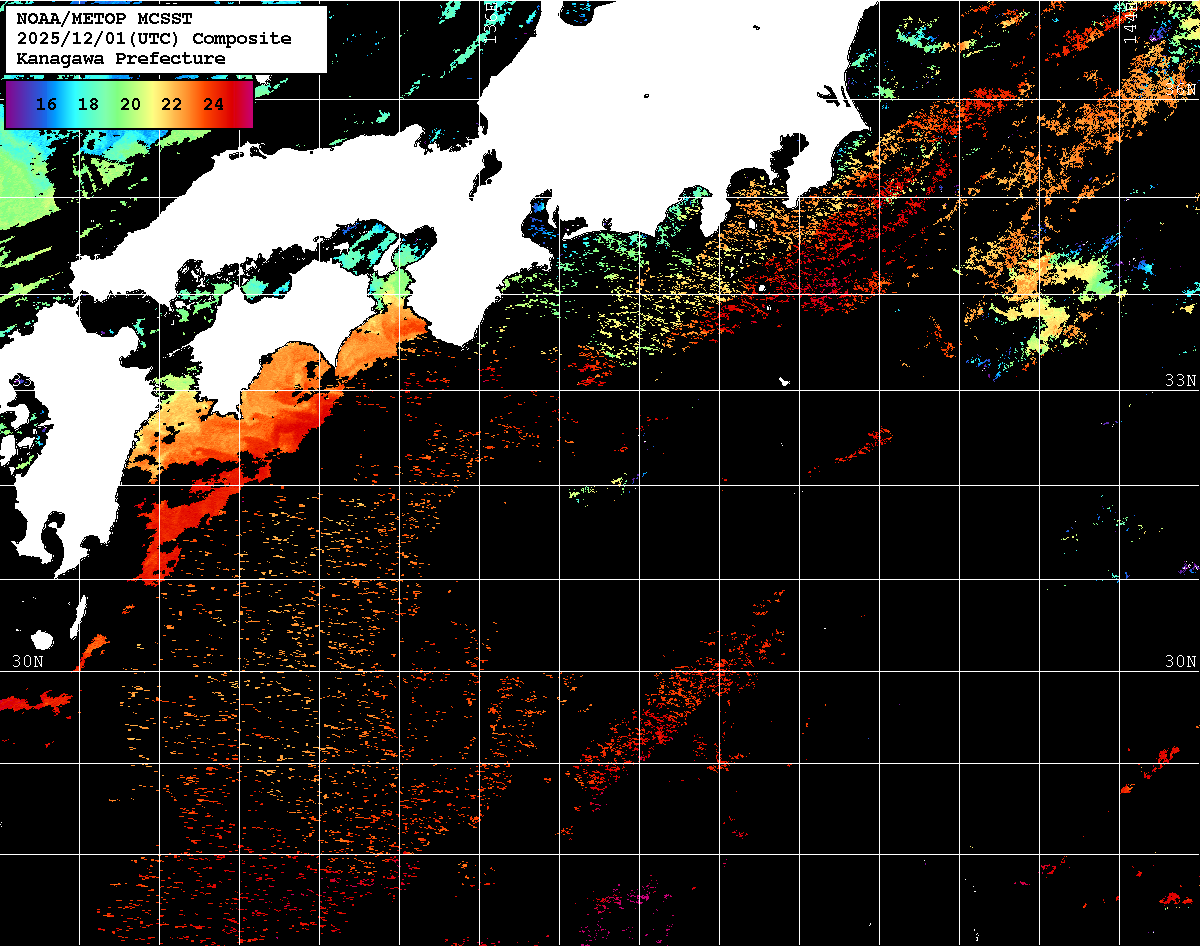Click the 30N latitude label on right edge

1180,662
